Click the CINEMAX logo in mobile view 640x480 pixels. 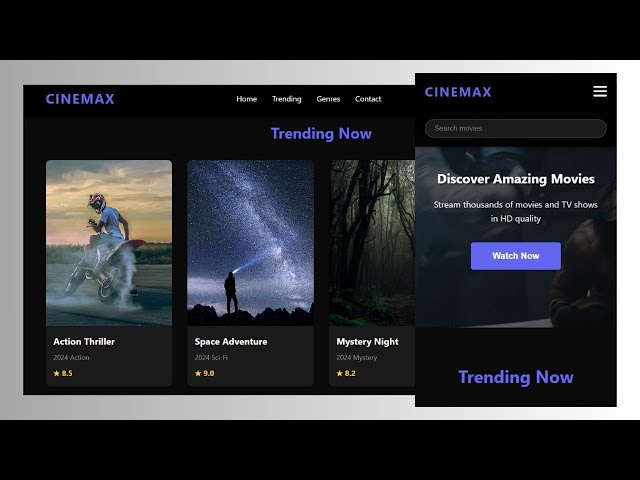458,92
